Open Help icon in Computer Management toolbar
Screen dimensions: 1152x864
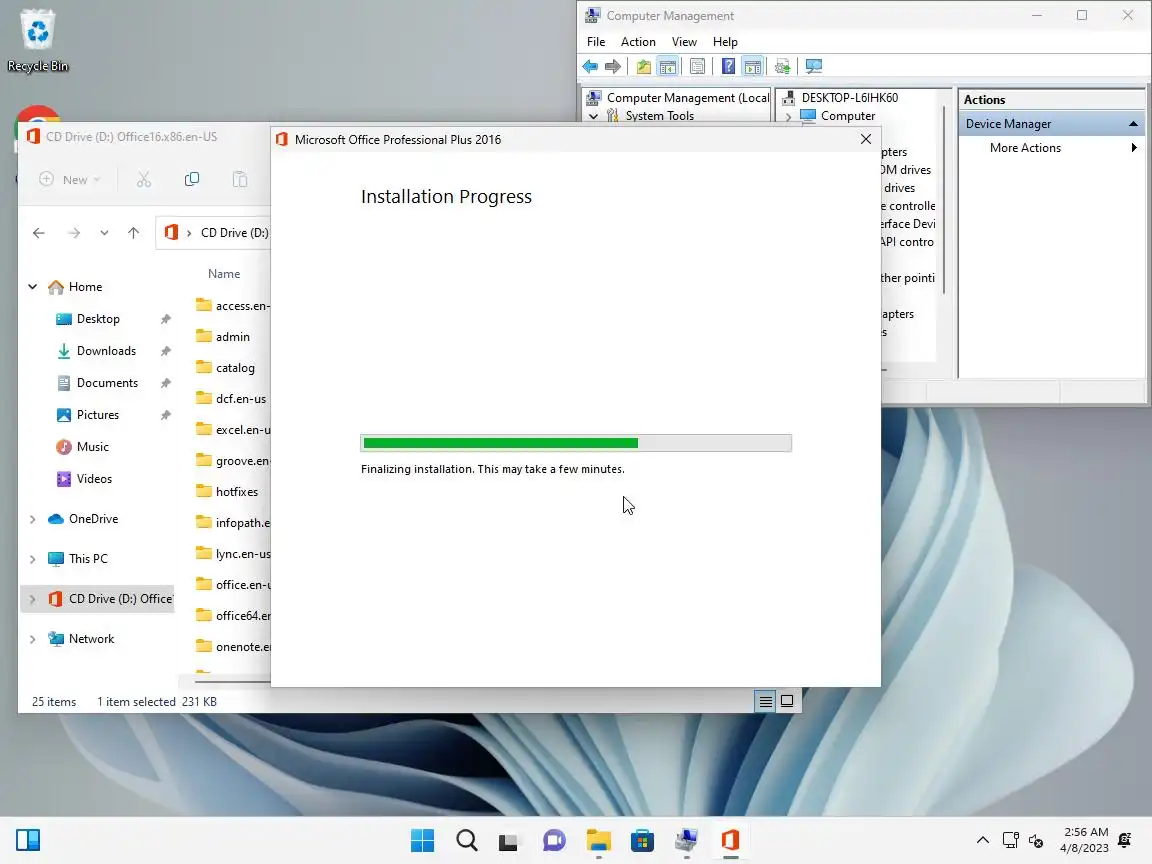[728, 67]
